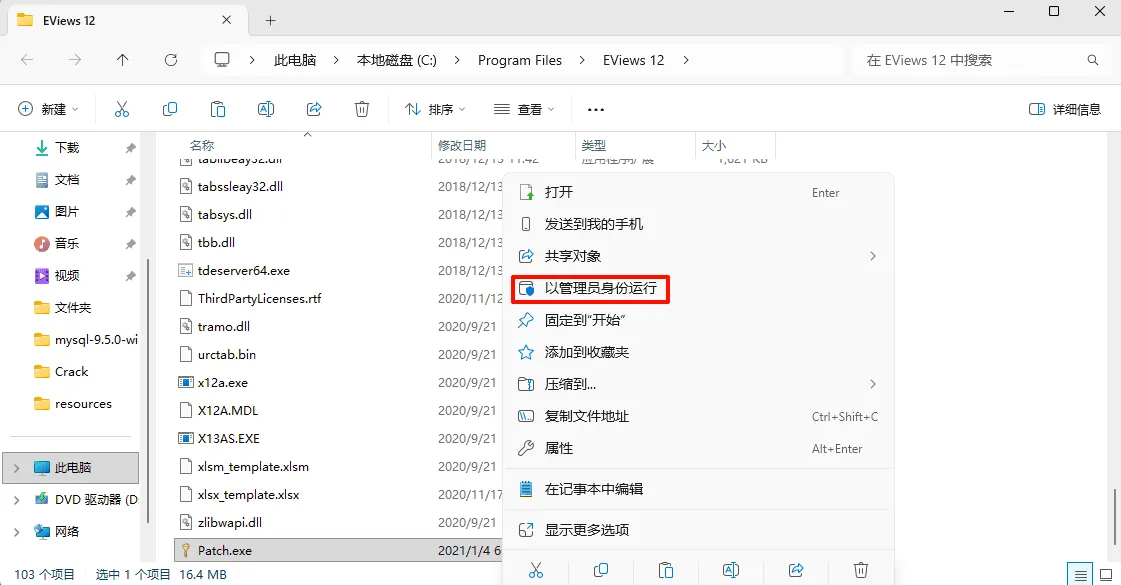
Task: Cut using the scissors icon in the context menu
Action: coord(535,570)
